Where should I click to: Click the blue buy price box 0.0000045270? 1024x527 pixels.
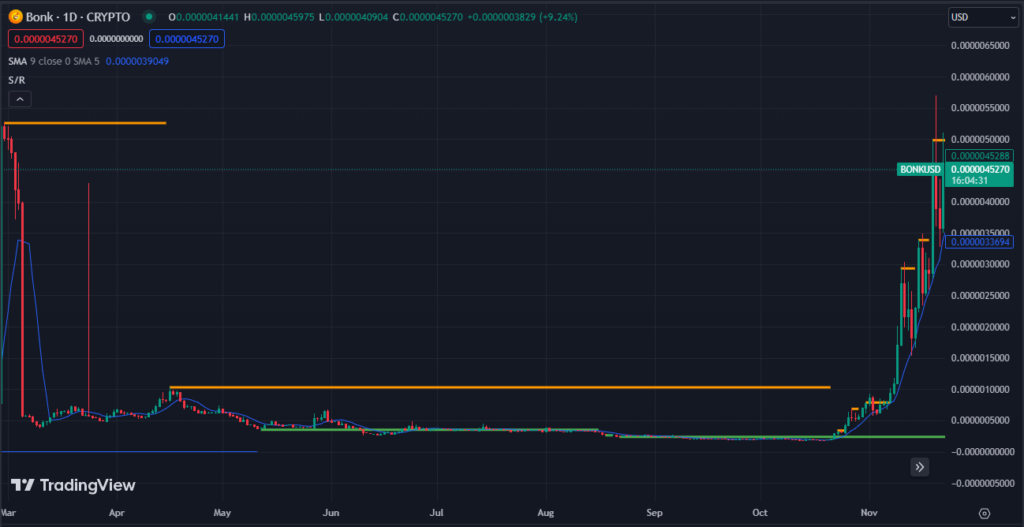point(187,39)
